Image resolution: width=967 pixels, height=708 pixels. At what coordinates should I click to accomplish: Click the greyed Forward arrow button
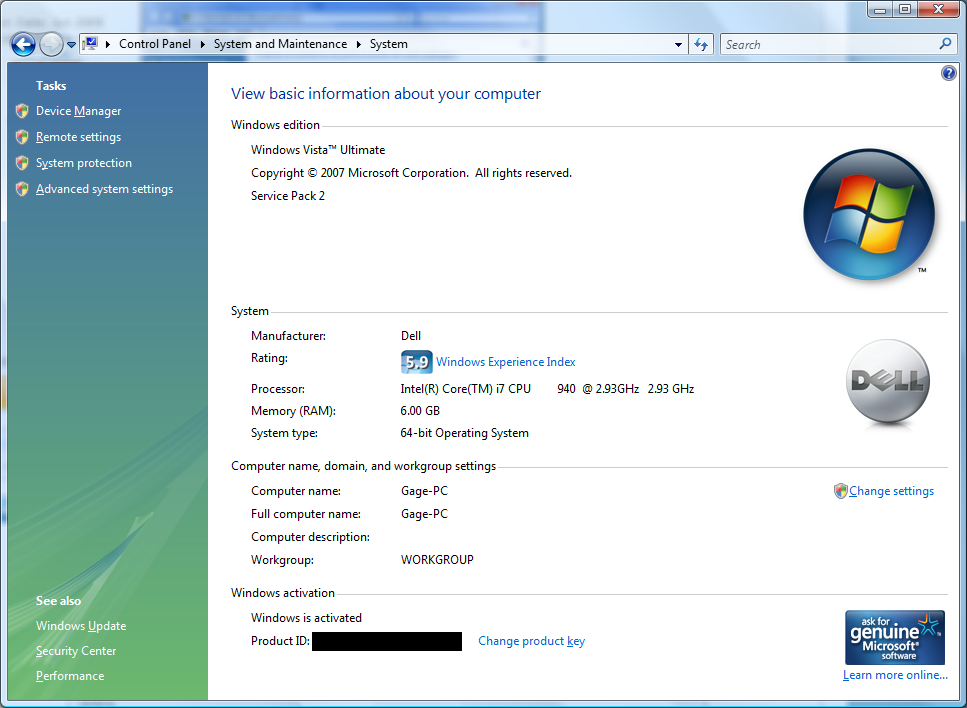(51, 44)
